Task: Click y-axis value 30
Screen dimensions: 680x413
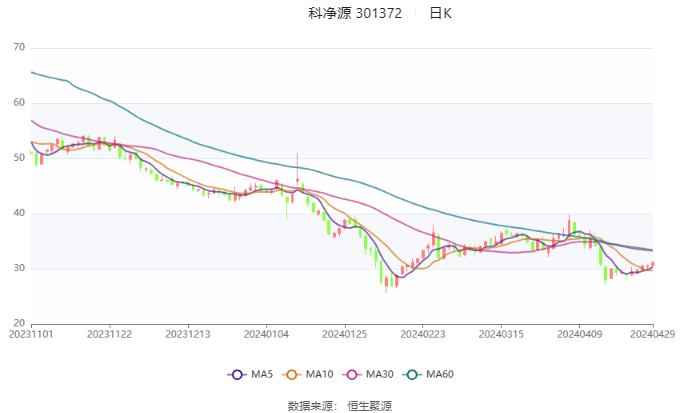Action: pos(19,268)
